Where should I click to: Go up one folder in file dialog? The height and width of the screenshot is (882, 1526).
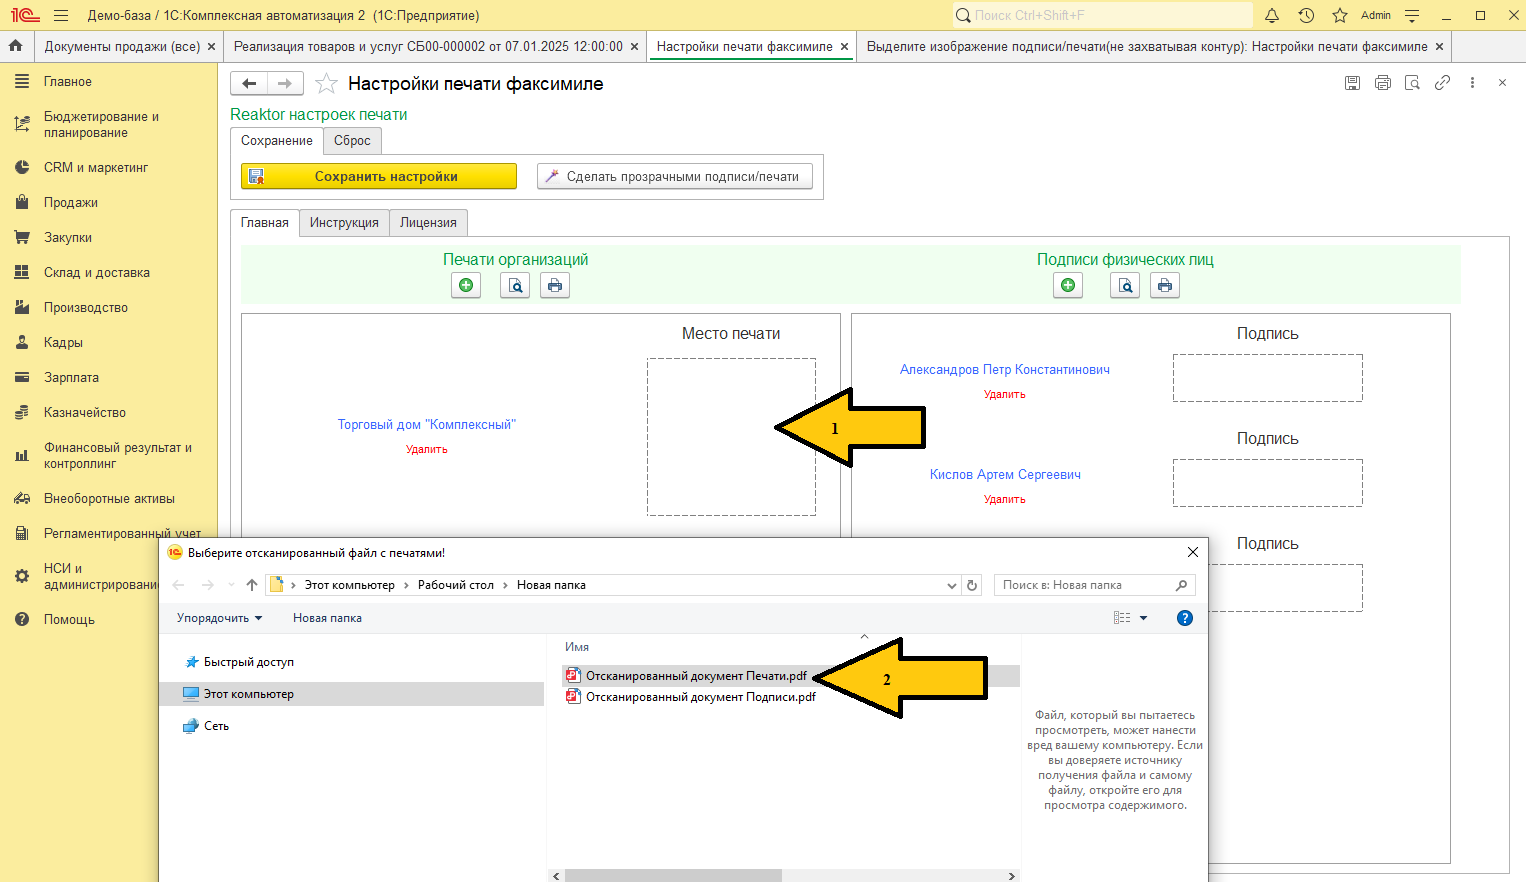[x=252, y=585]
